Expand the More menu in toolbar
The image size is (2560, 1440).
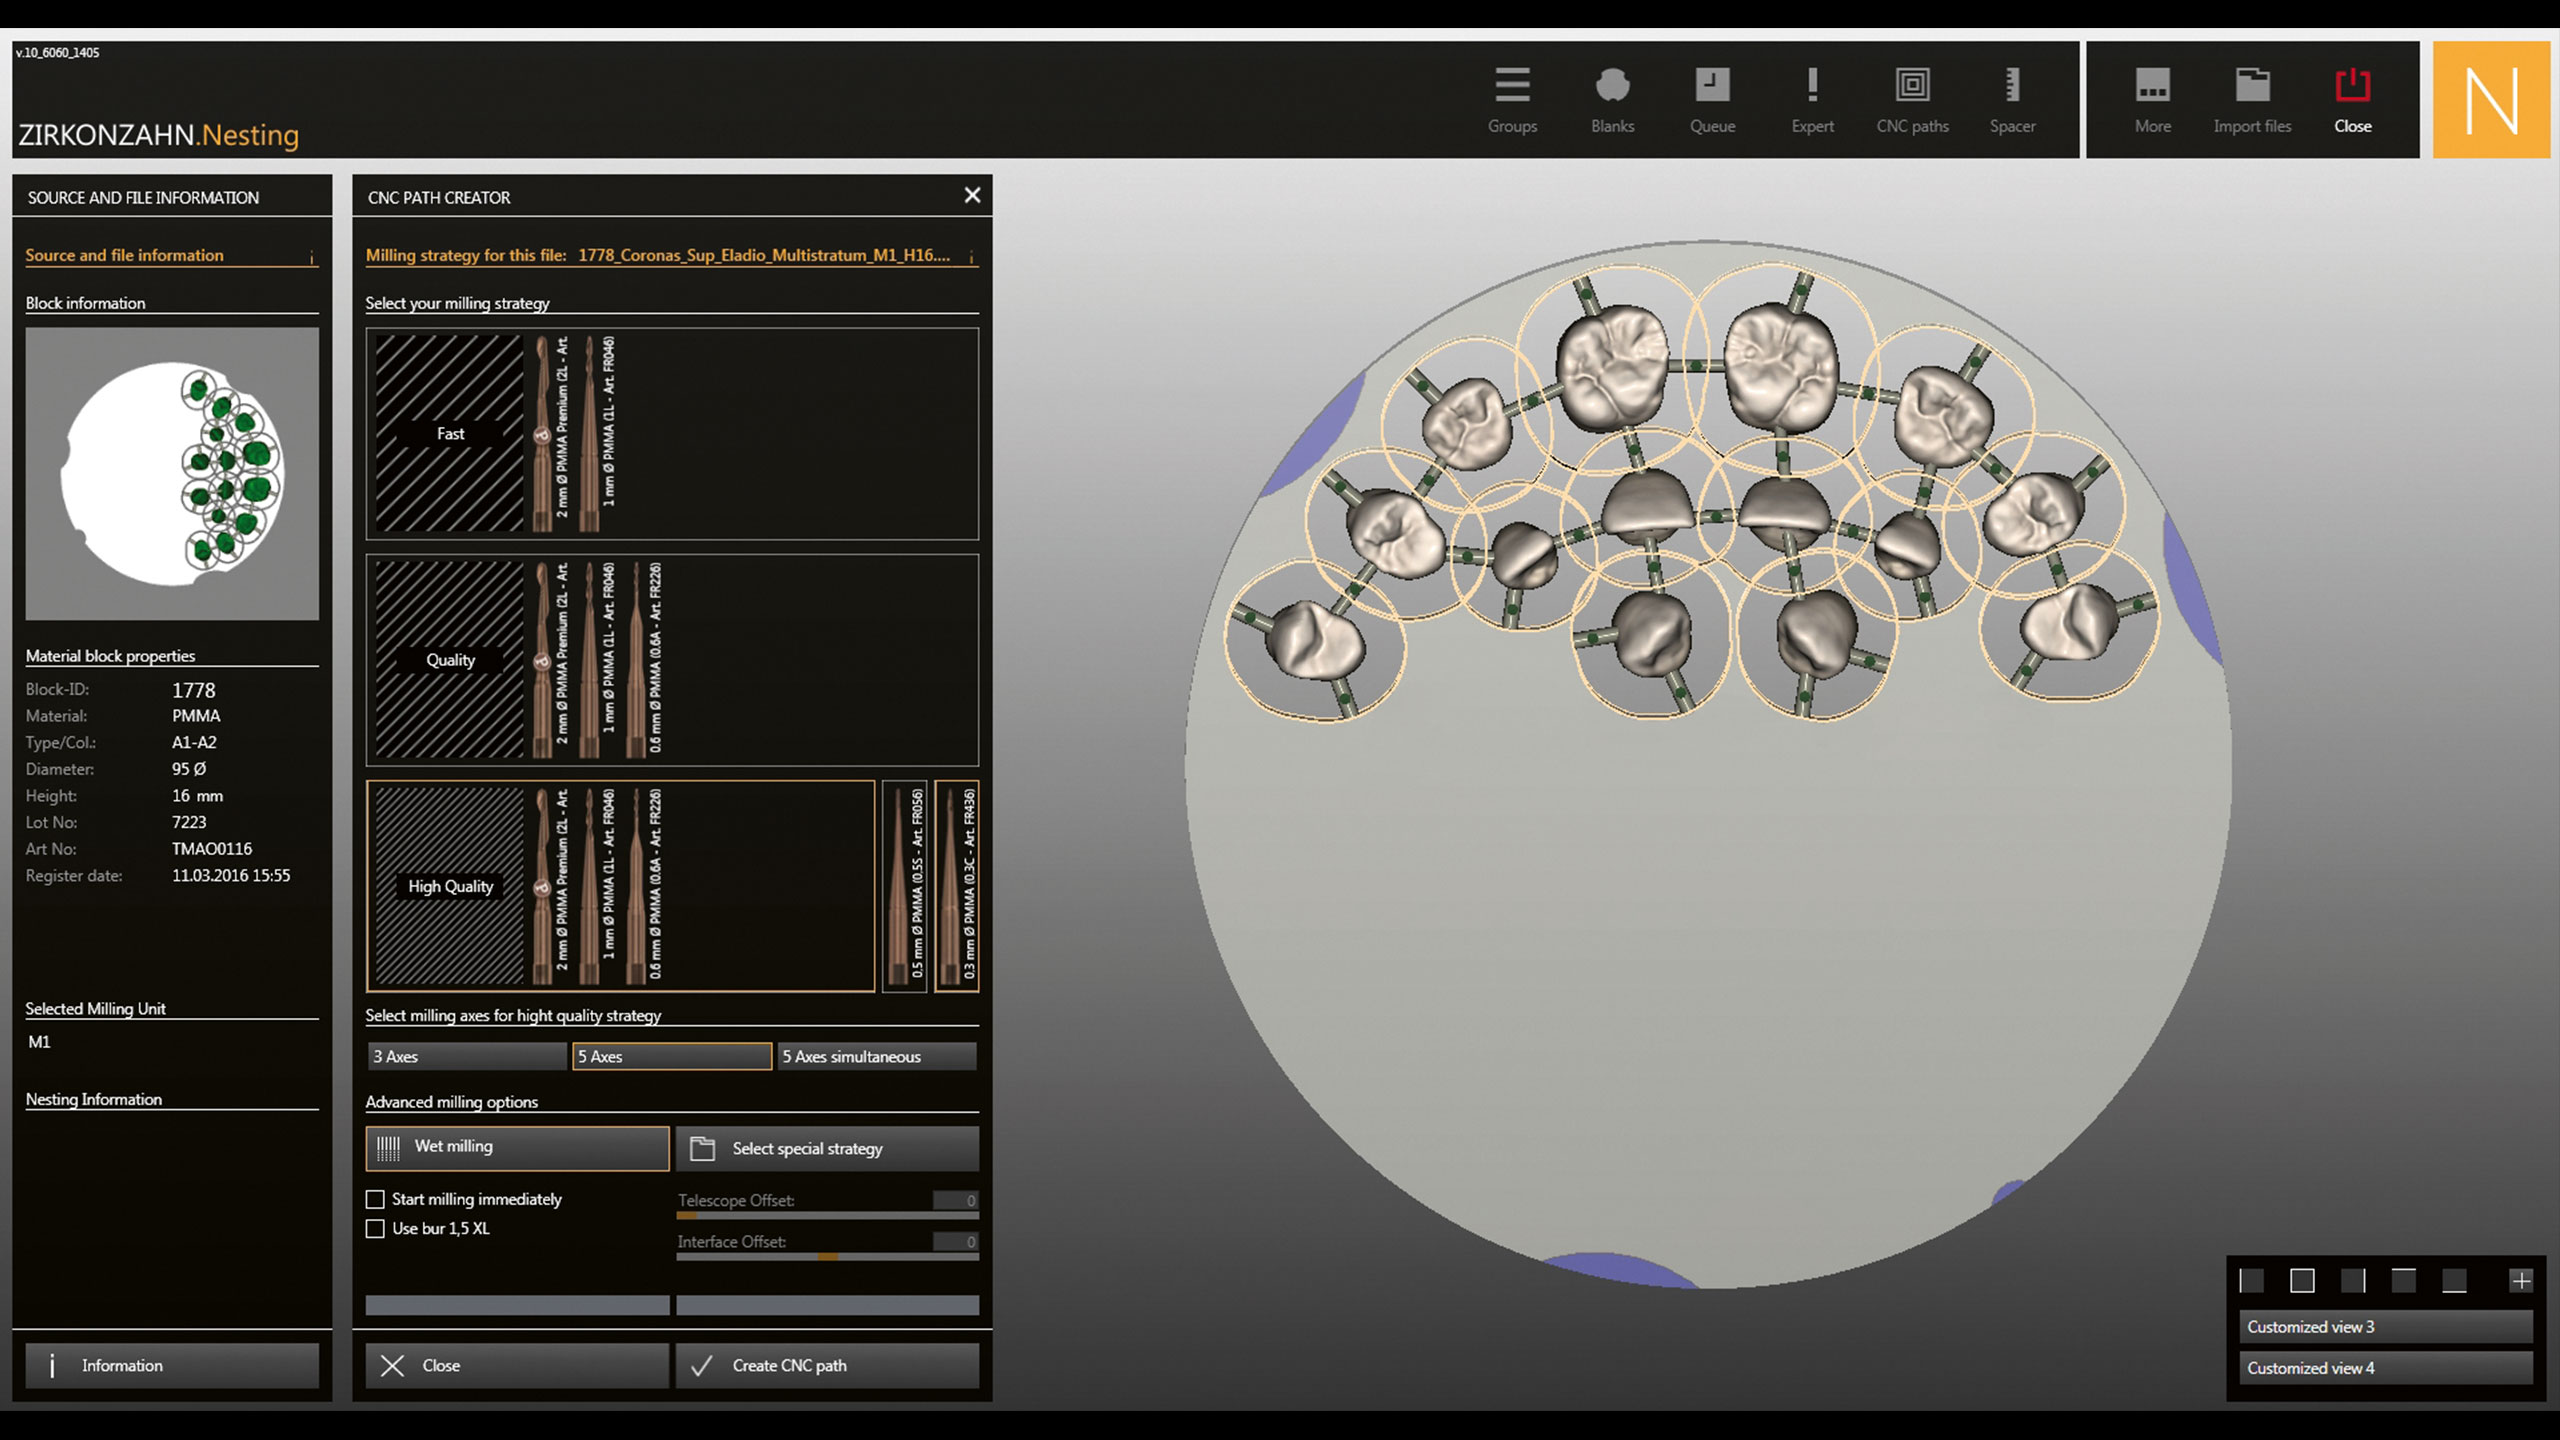click(2152, 87)
